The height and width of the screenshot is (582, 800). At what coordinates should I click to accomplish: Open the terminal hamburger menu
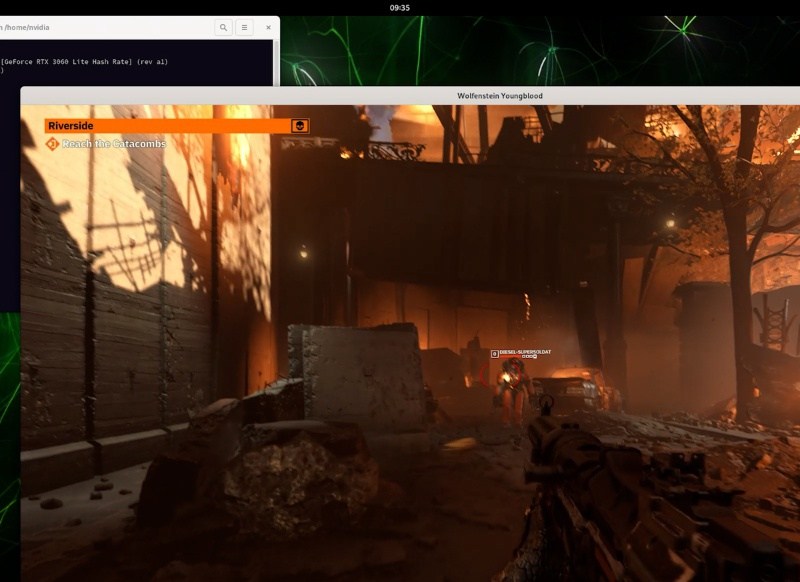click(244, 28)
